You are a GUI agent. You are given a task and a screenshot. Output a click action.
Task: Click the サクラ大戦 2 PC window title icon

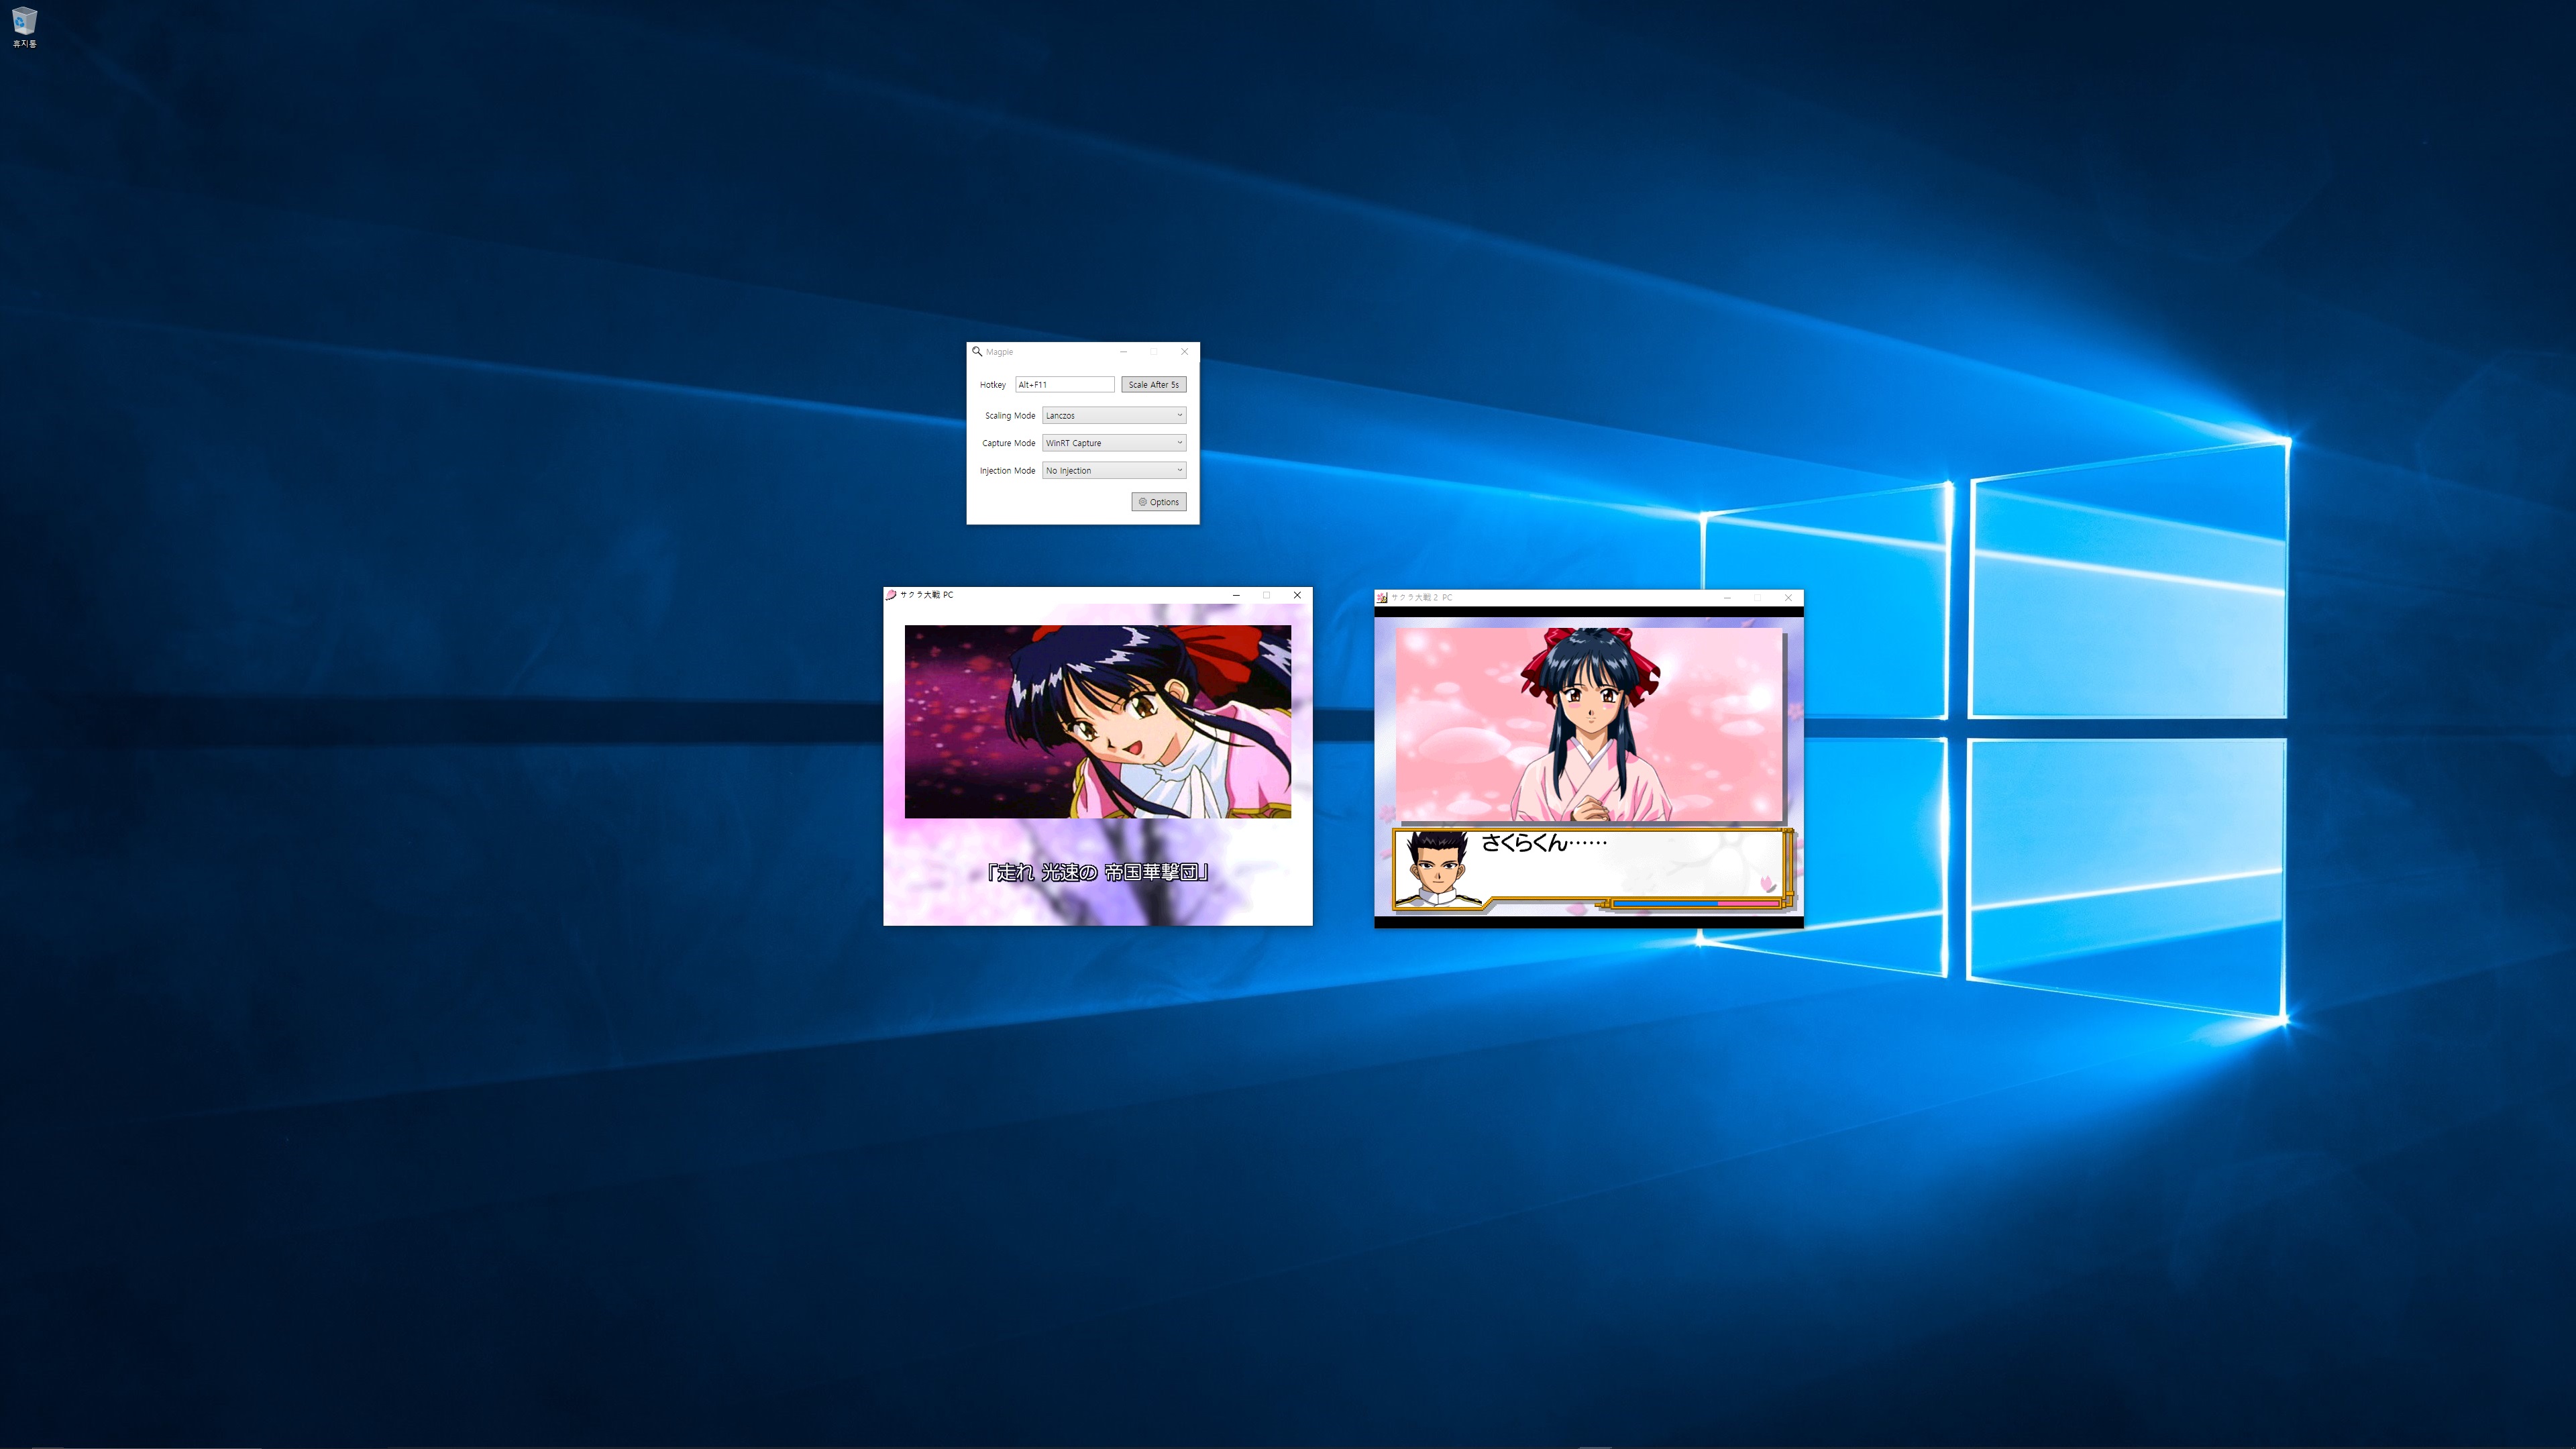(x=1382, y=598)
